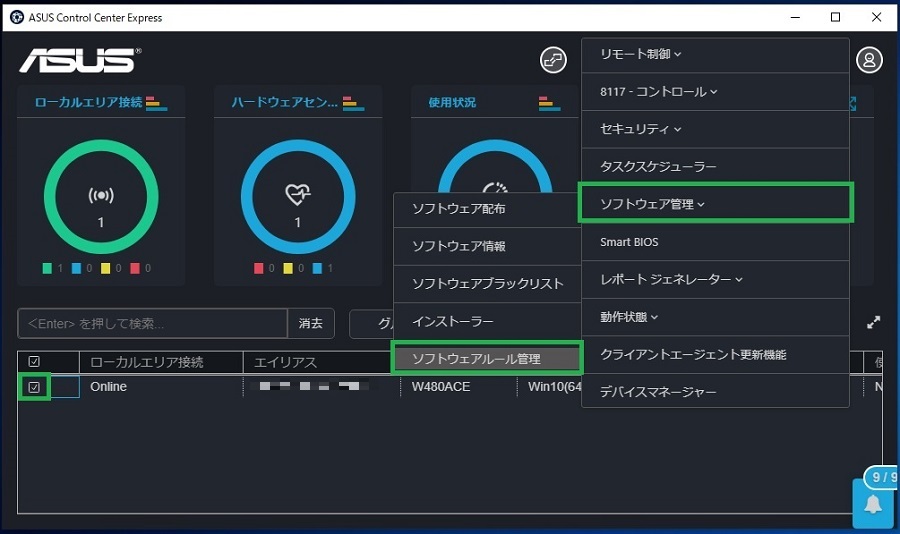This screenshot has width=900, height=534.
Task: Open the notification bell
Action: [x=873, y=504]
